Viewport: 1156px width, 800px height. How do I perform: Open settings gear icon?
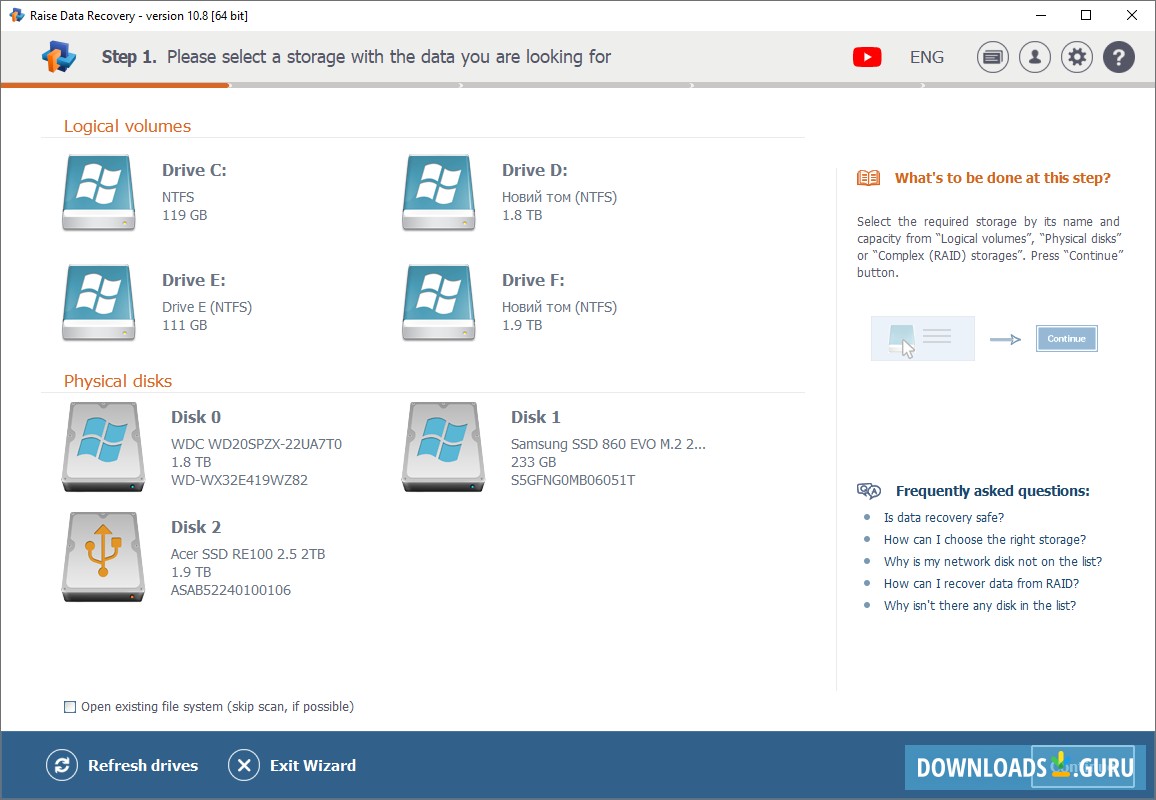1076,57
